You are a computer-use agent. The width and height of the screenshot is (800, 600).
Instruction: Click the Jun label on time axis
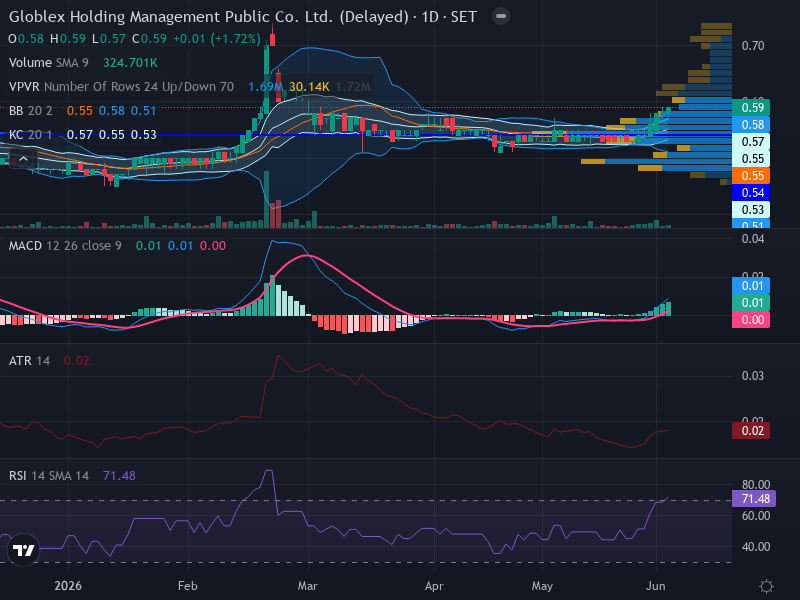(656, 586)
